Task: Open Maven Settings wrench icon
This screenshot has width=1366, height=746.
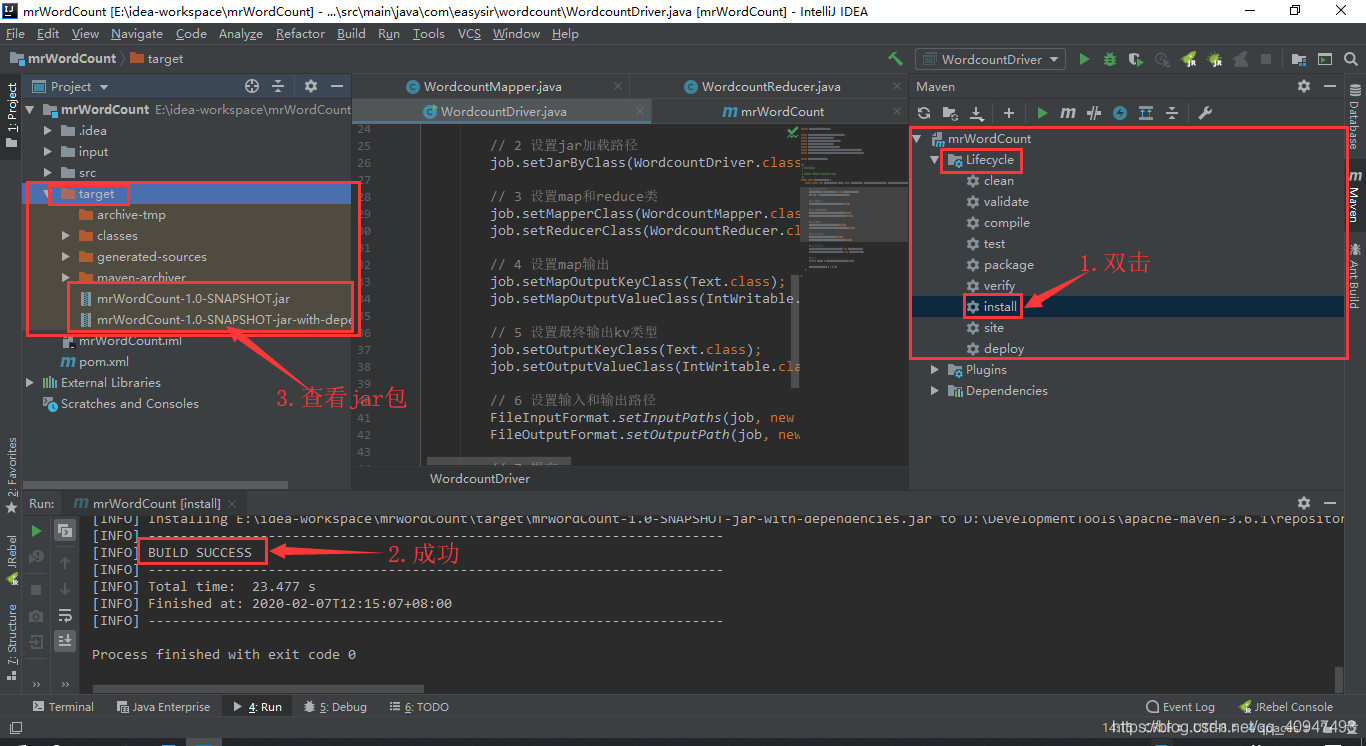Action: (x=1205, y=113)
